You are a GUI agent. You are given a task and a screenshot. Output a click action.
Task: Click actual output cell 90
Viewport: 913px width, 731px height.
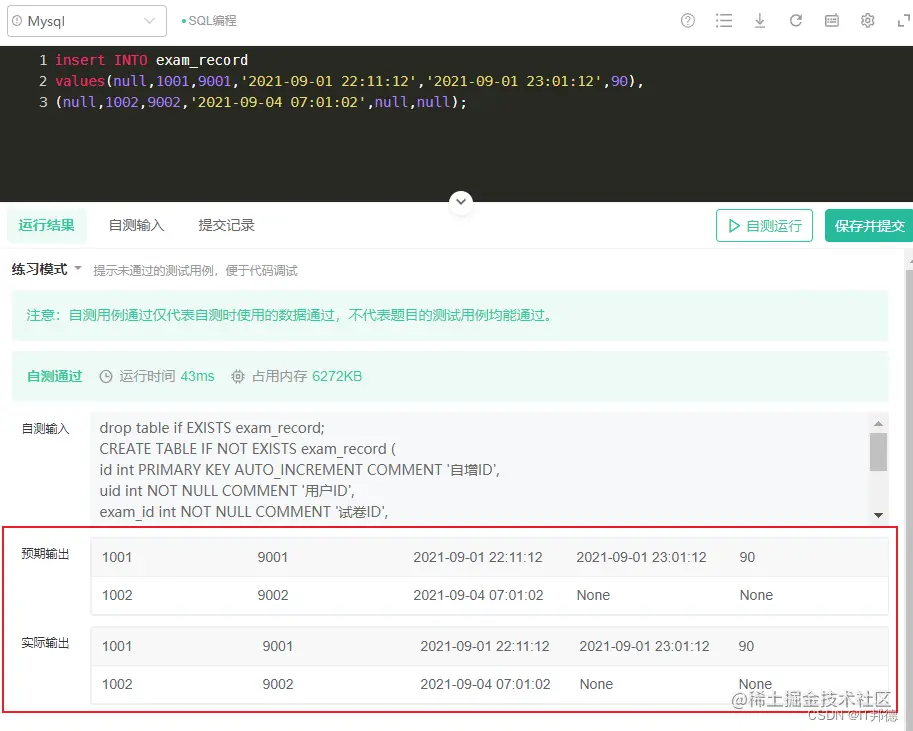746,647
